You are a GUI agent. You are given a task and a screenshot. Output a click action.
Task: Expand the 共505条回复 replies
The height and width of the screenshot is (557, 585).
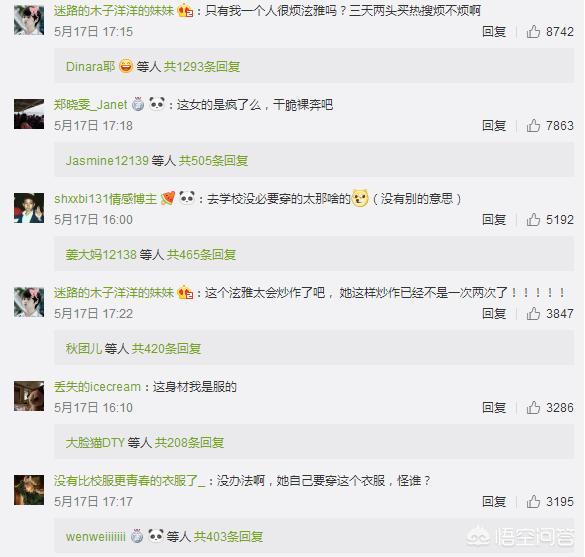click(213, 161)
